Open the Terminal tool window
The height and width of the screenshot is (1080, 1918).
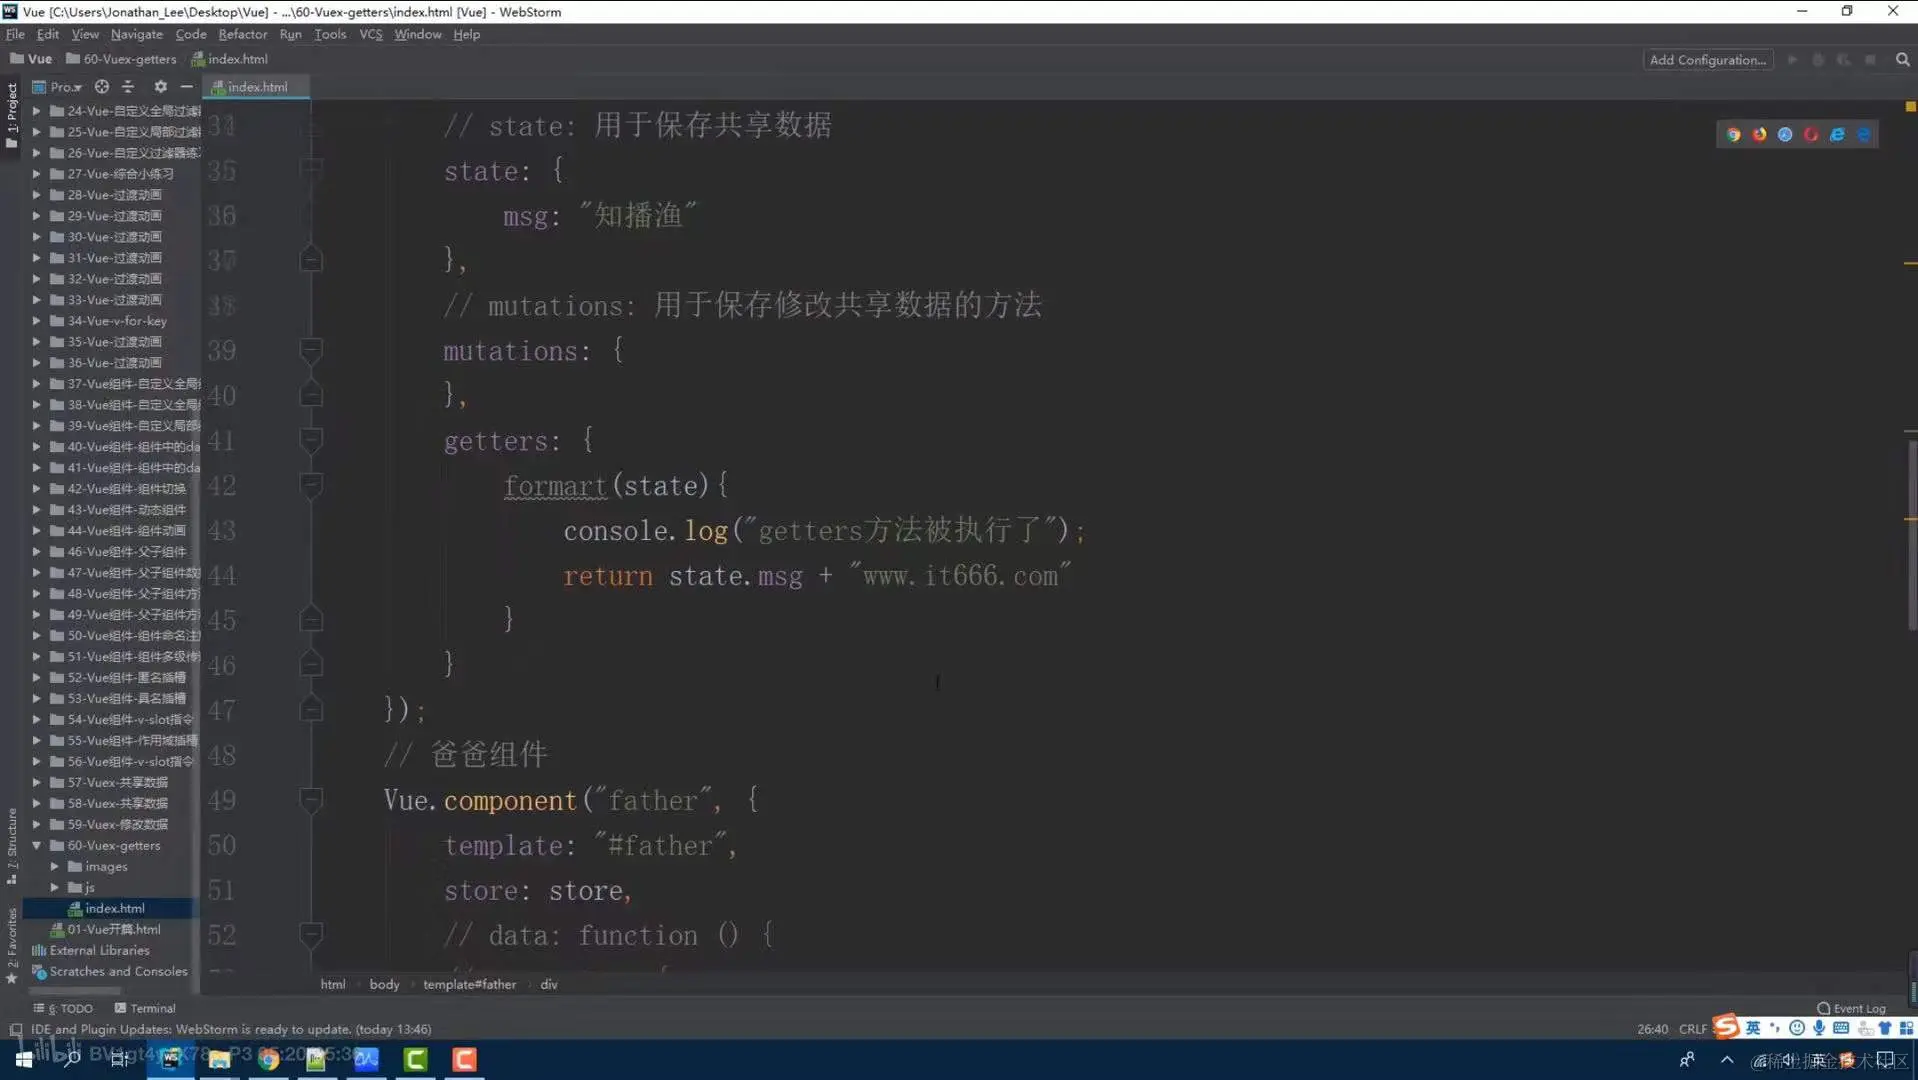pyautogui.click(x=152, y=1008)
